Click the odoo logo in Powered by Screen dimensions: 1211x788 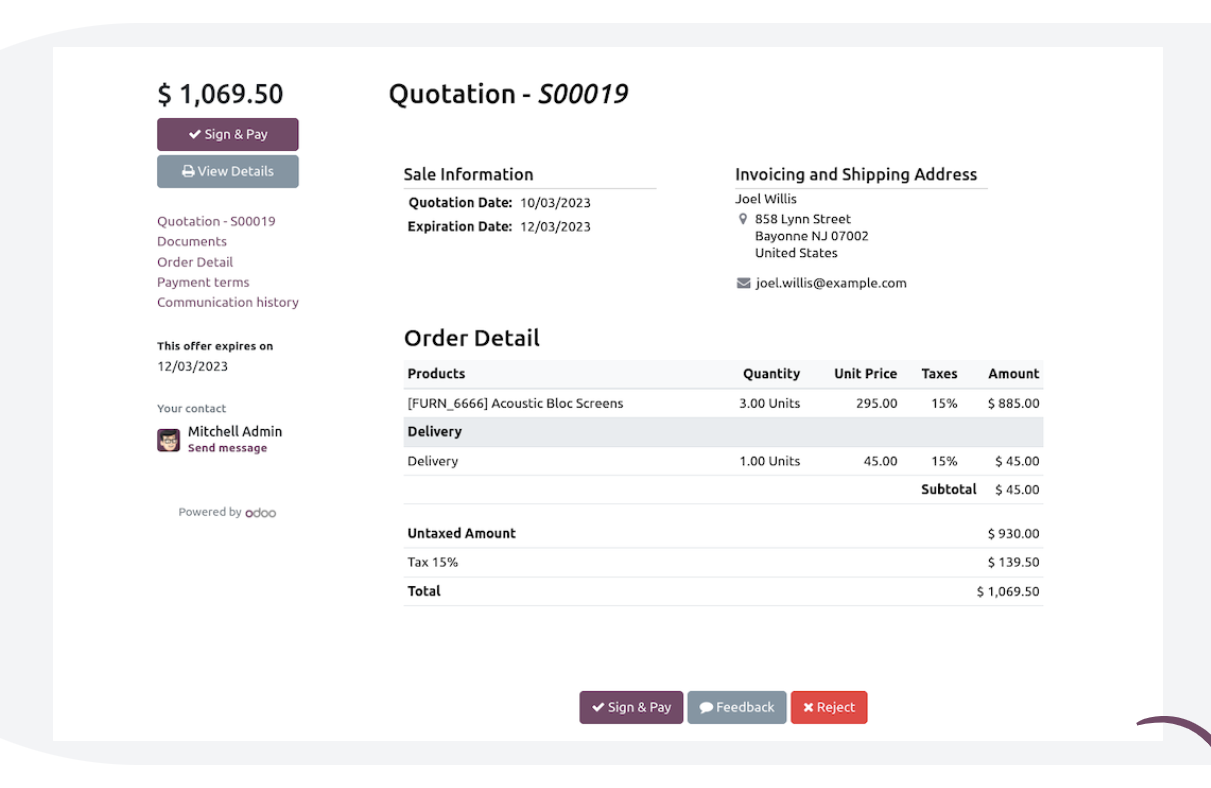point(261,512)
